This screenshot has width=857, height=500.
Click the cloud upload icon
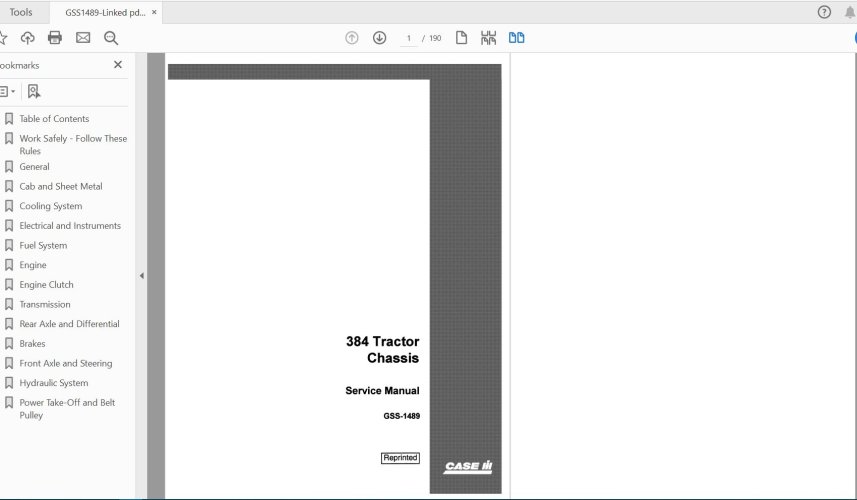click(x=27, y=38)
